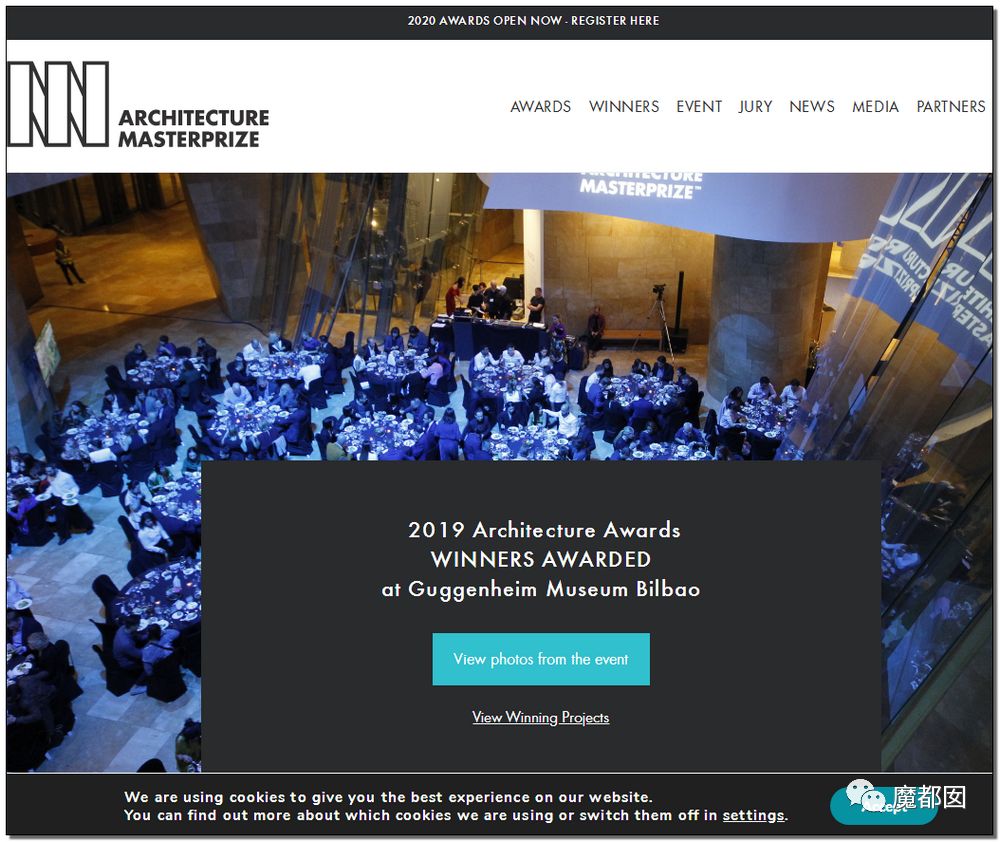This screenshot has width=1000, height=842.
Task: Click the 2019 Architecture Awards heading
Action: pyautogui.click(x=544, y=530)
